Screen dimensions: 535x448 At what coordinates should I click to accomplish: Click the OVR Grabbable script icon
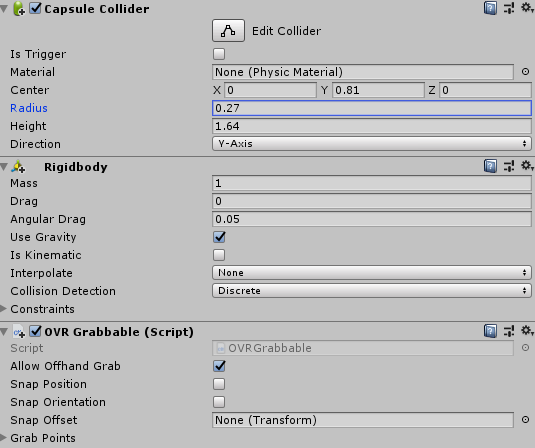click(19, 332)
